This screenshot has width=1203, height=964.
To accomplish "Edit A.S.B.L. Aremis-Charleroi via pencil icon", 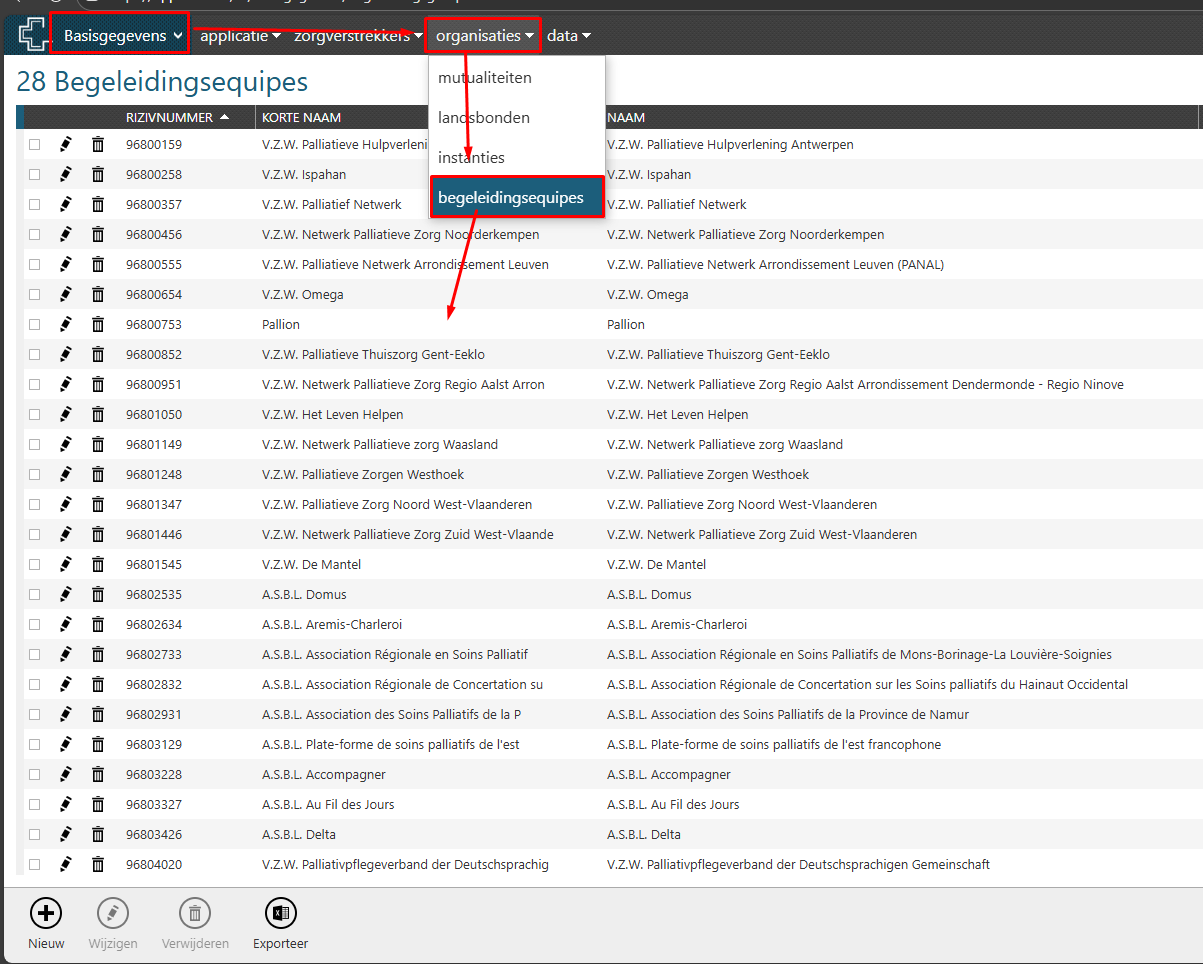I will pos(66,625).
